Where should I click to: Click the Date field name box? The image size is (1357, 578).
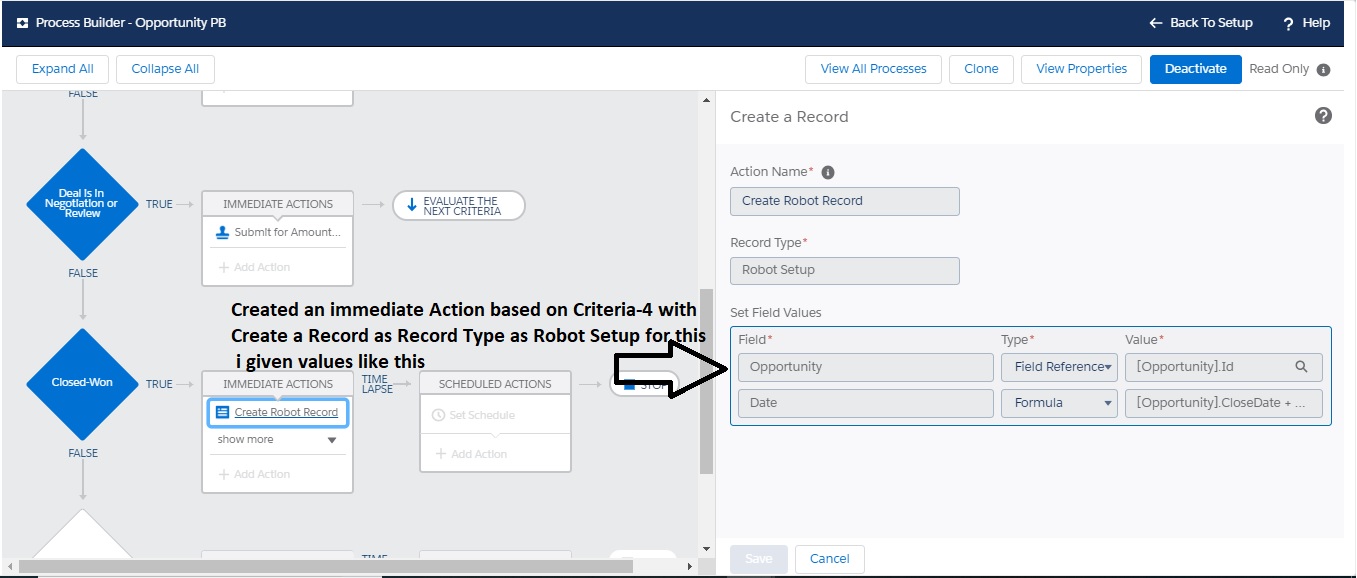click(x=866, y=403)
